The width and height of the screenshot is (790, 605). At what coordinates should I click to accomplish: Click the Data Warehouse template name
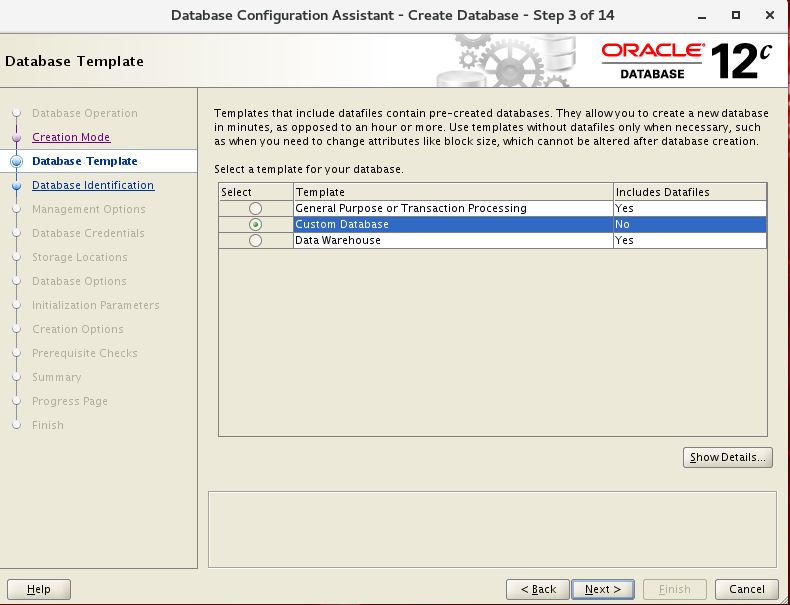338,240
